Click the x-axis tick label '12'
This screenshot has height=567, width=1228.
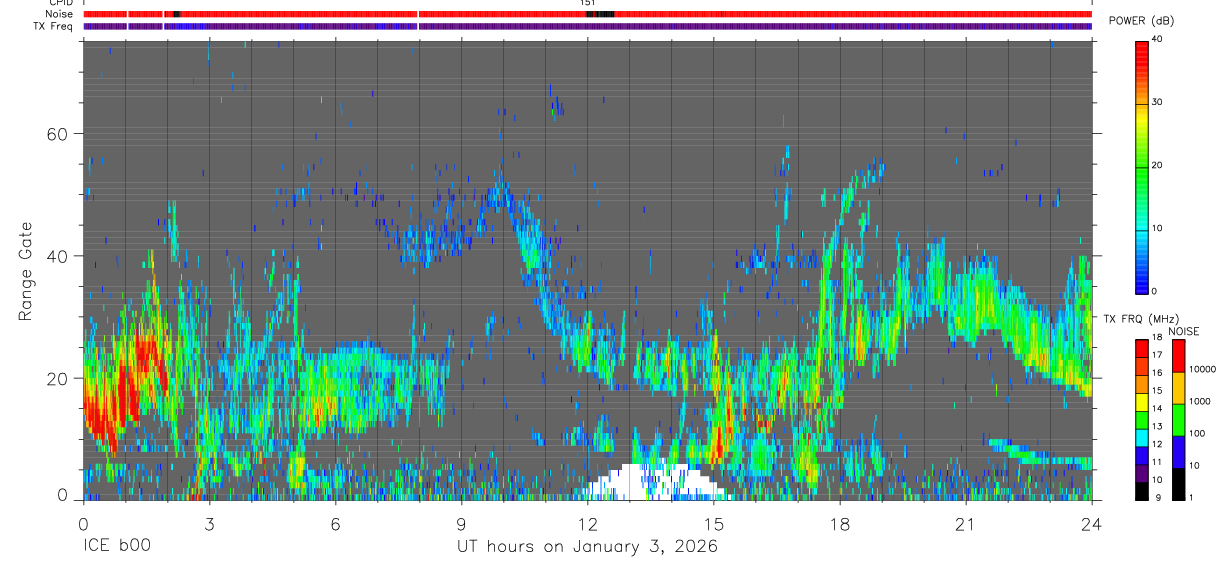(x=587, y=524)
